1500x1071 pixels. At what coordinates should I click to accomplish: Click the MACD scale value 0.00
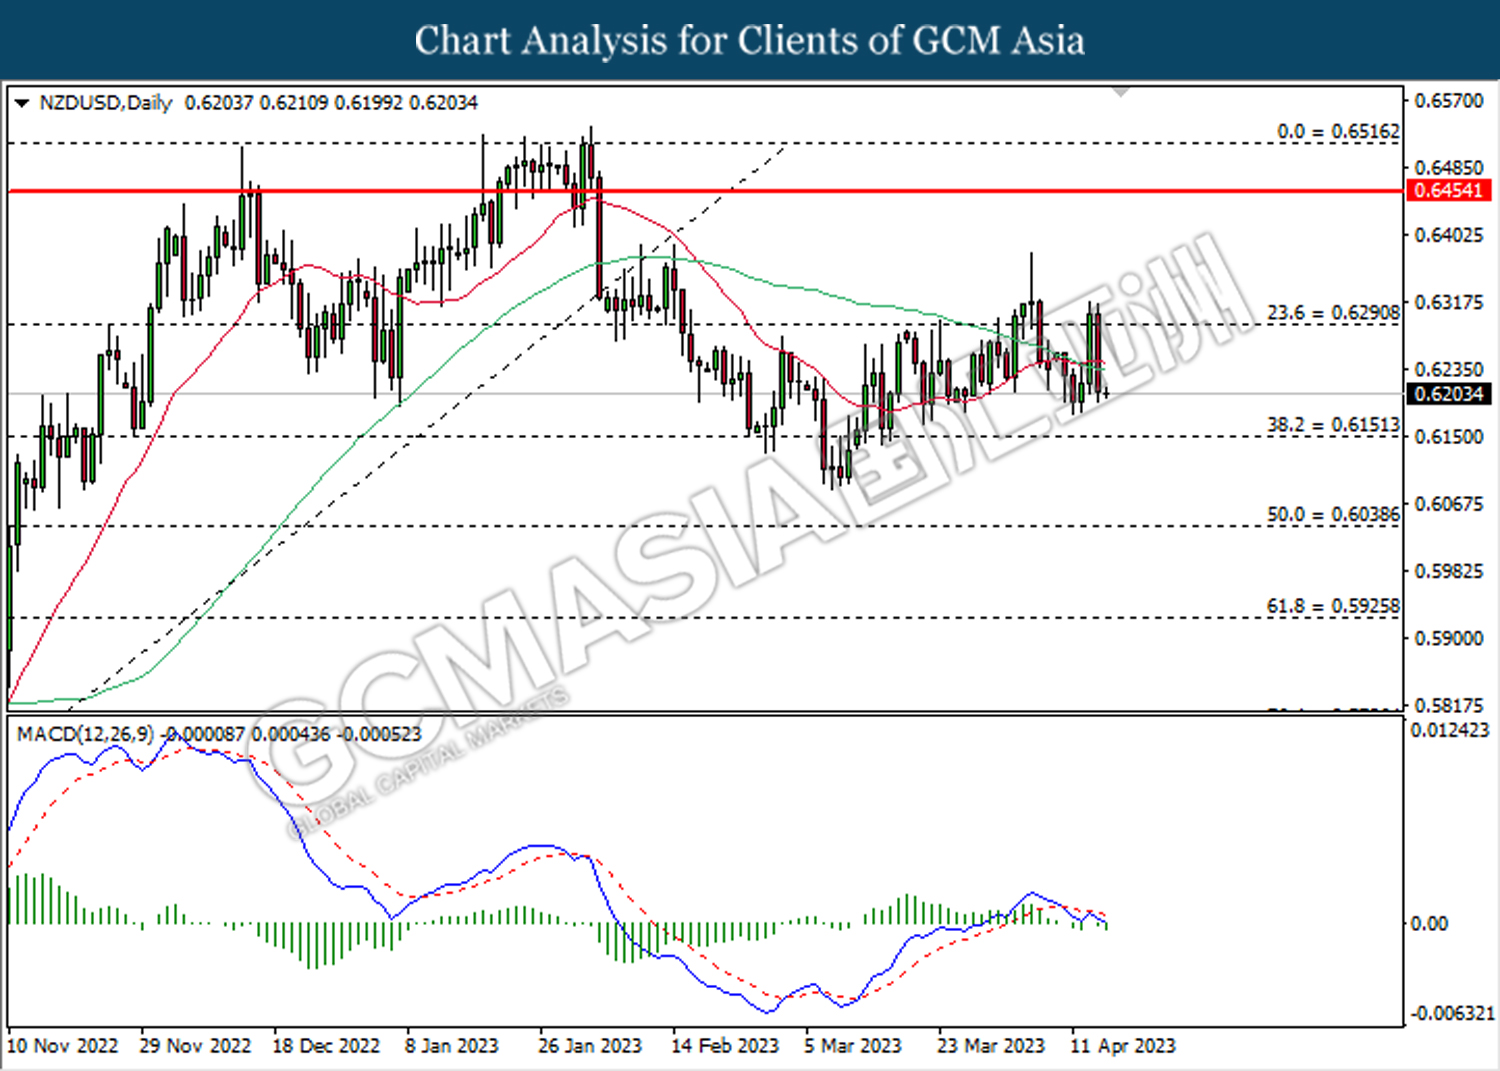click(1428, 923)
